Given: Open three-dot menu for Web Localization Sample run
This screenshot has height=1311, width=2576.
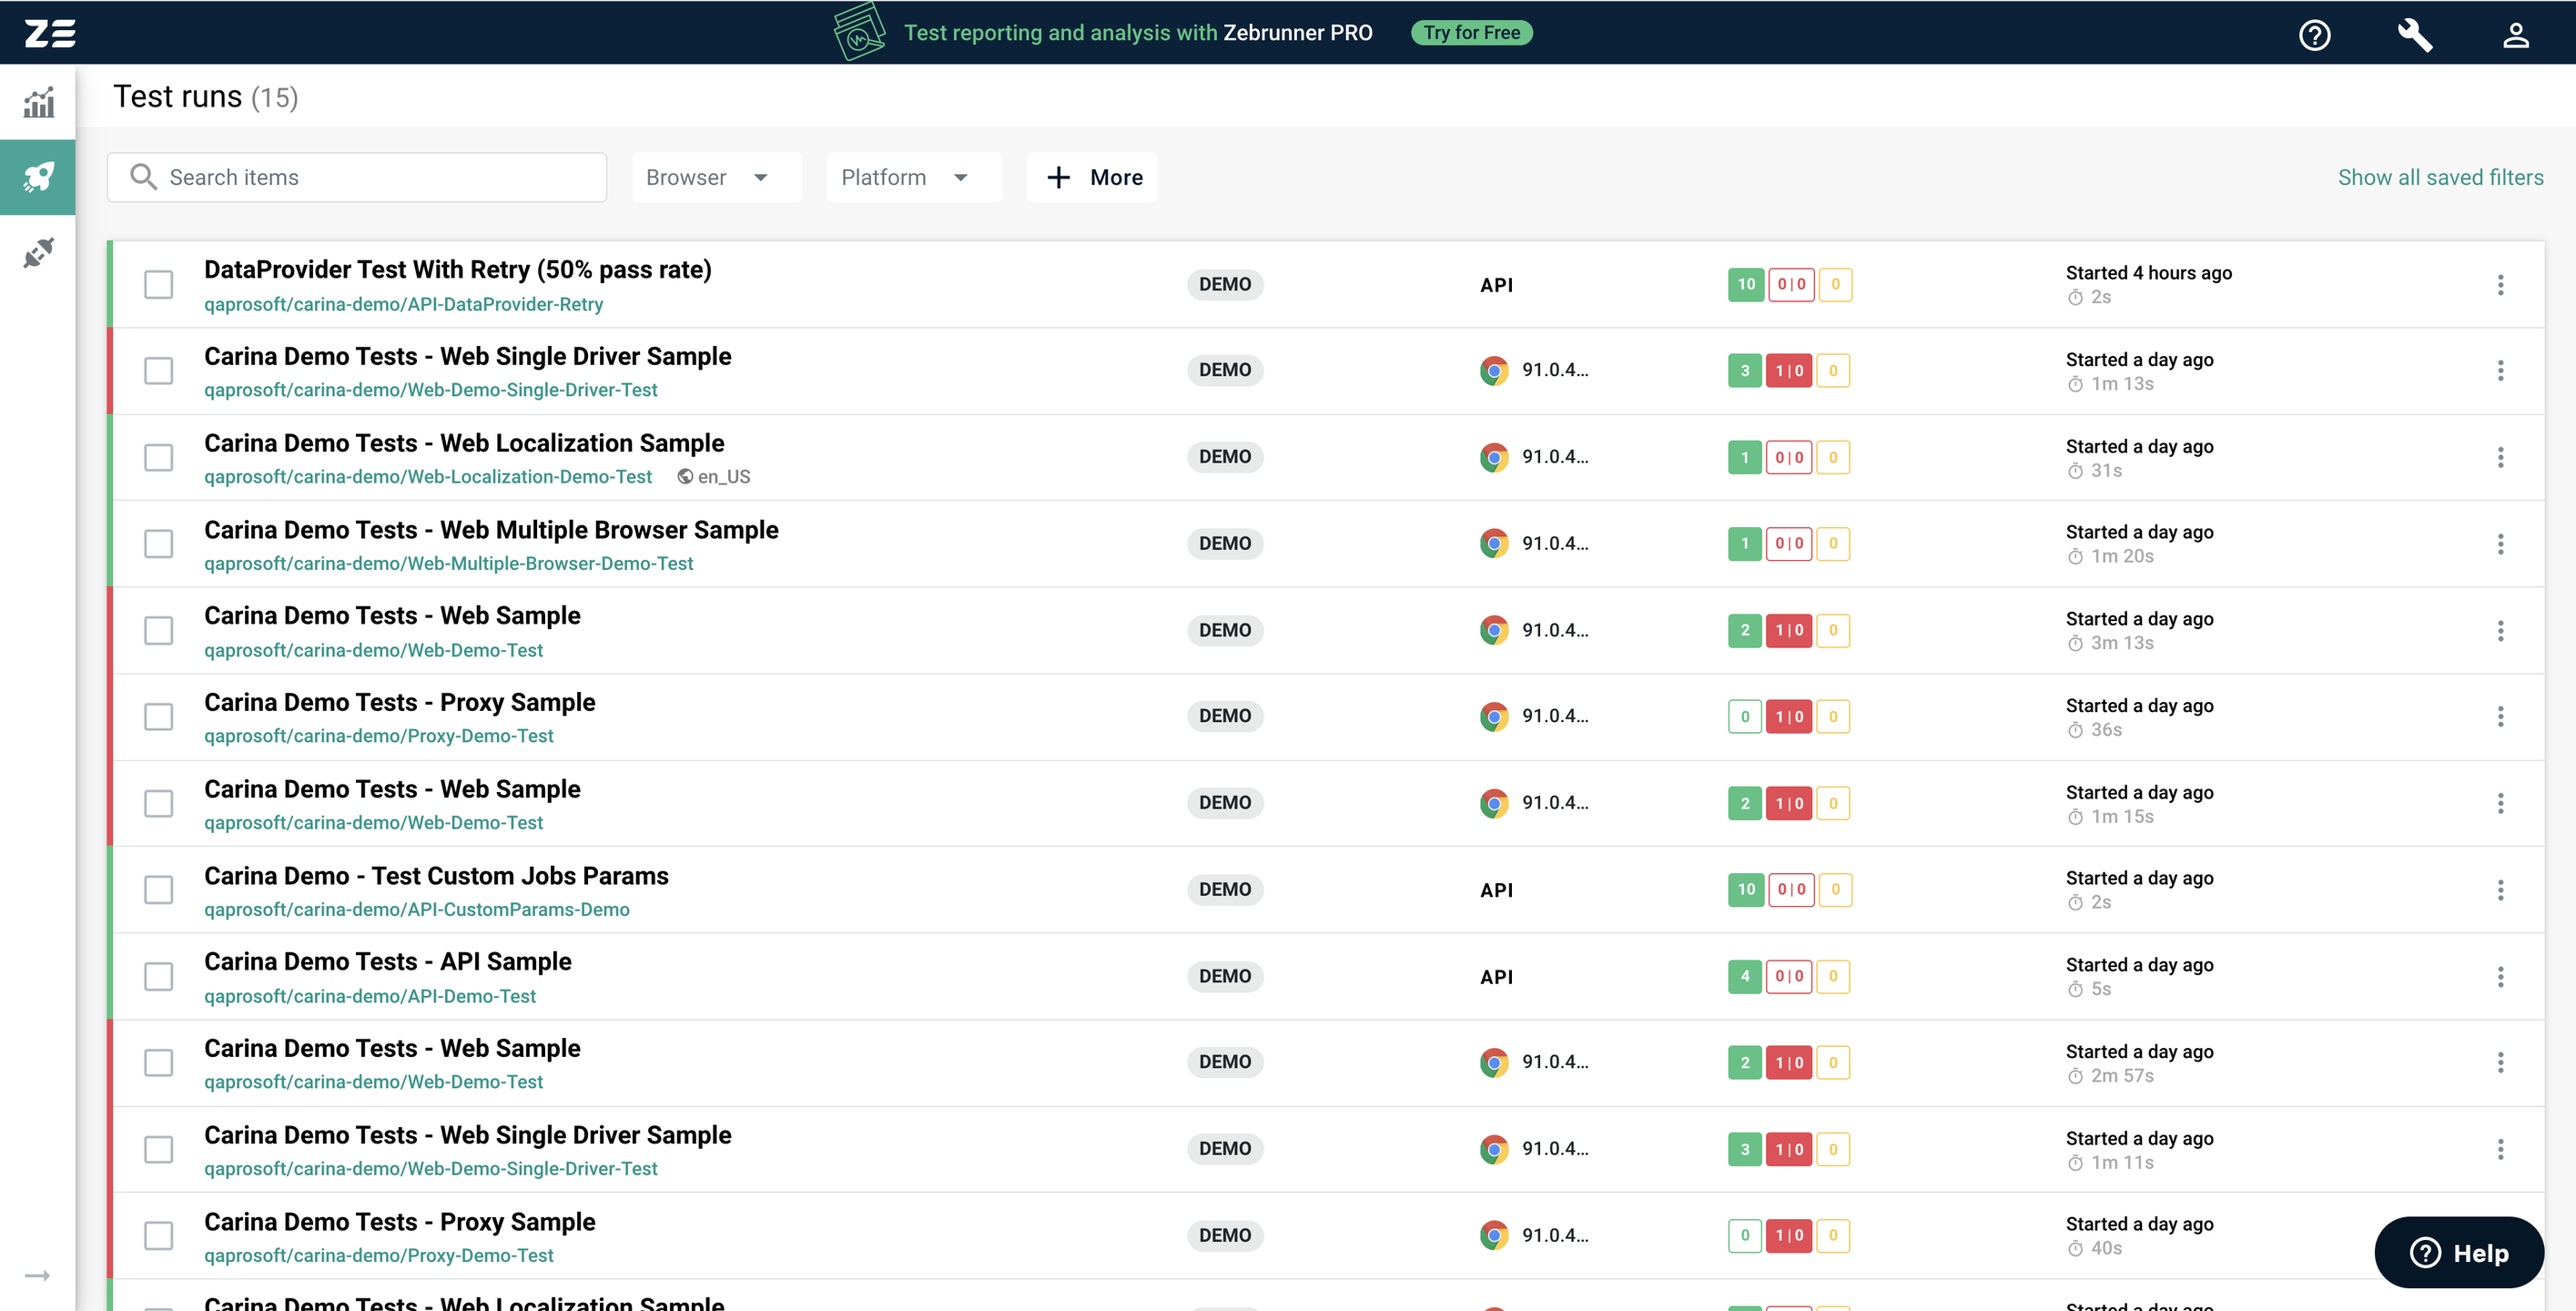Looking at the screenshot, I should [x=2500, y=457].
